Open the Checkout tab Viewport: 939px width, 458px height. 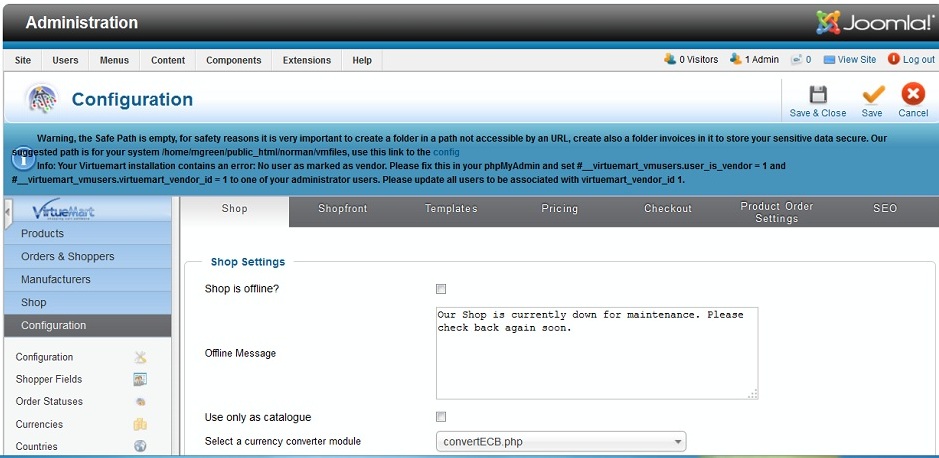668,209
